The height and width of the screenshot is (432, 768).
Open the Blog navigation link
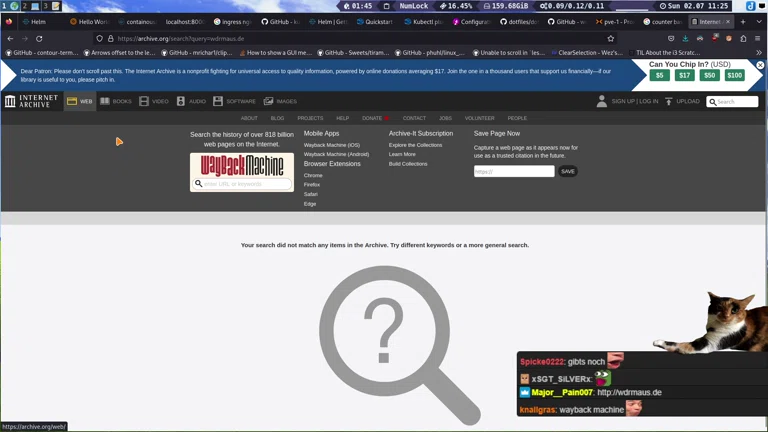click(x=277, y=118)
